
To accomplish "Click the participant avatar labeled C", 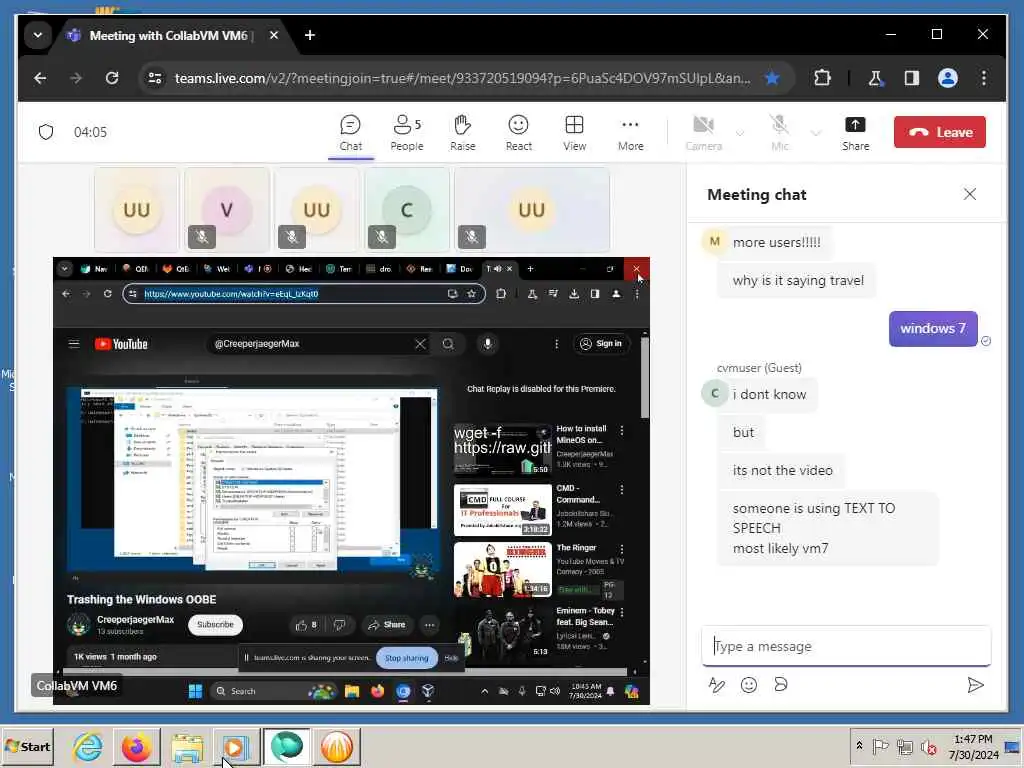I will tap(406, 210).
